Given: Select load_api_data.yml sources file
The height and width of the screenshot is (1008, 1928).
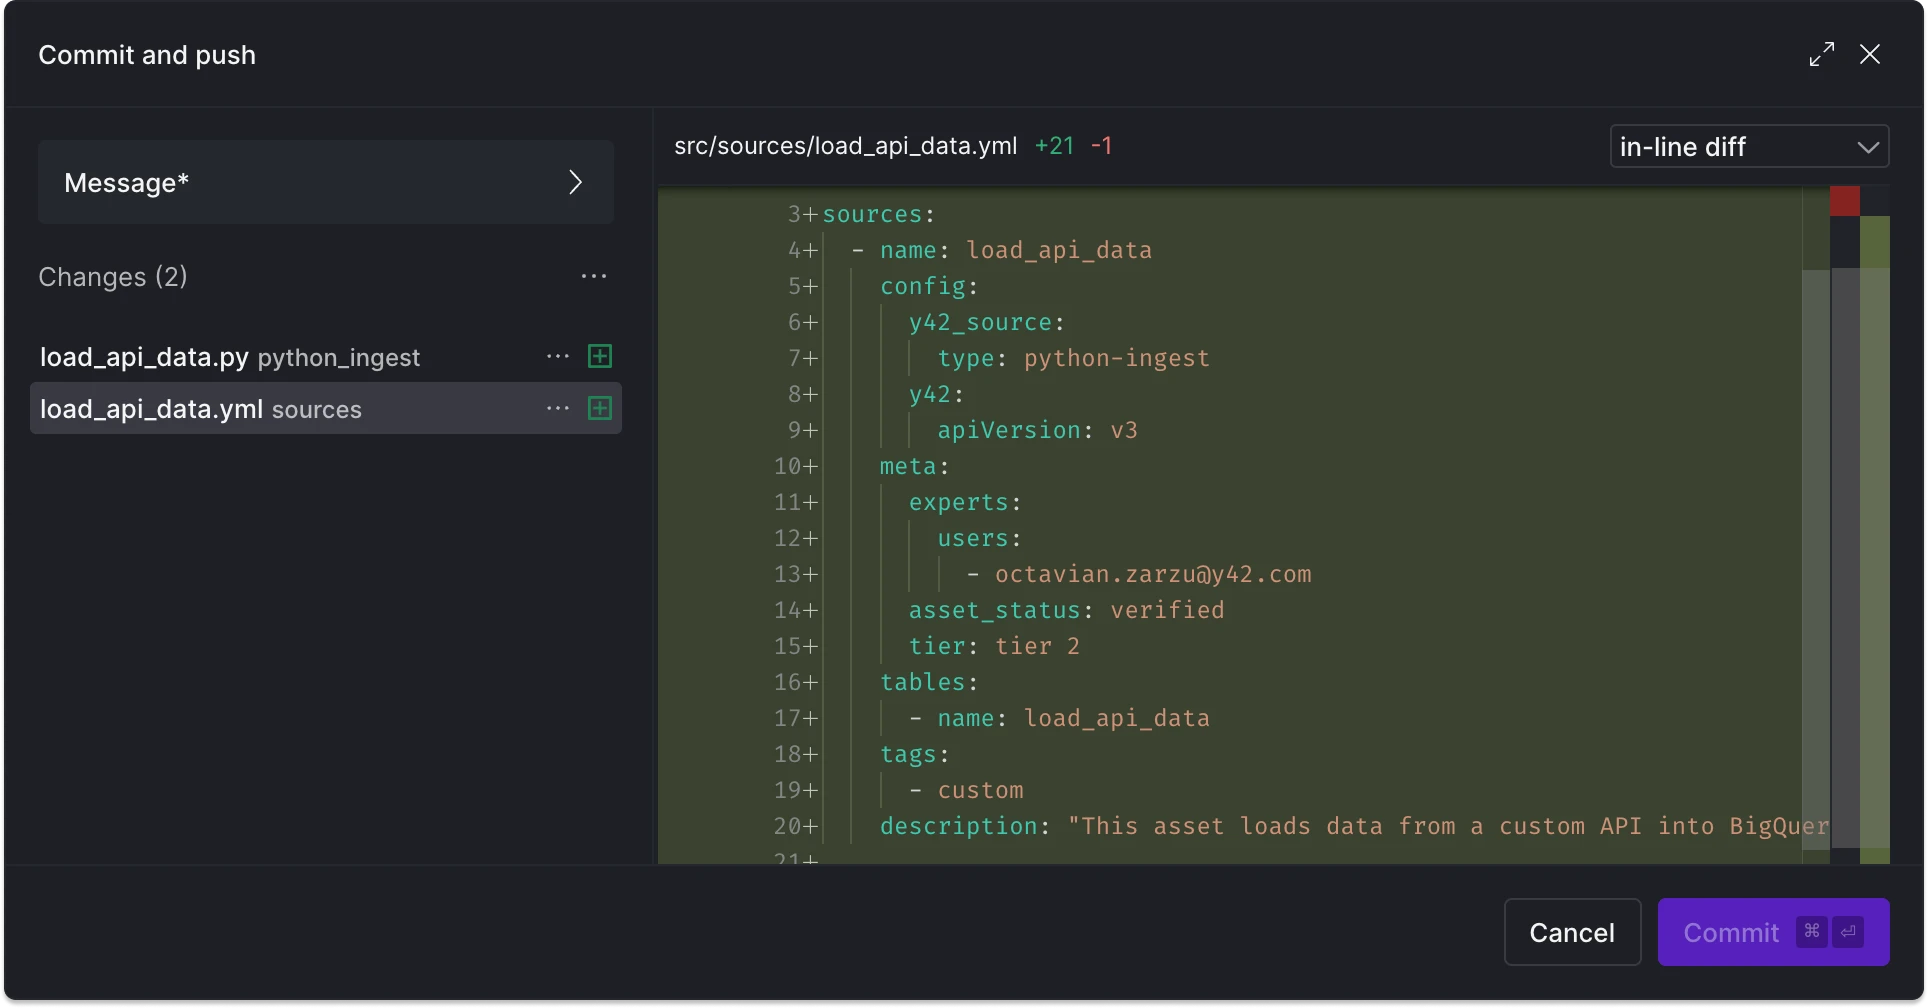Looking at the screenshot, I should 200,409.
